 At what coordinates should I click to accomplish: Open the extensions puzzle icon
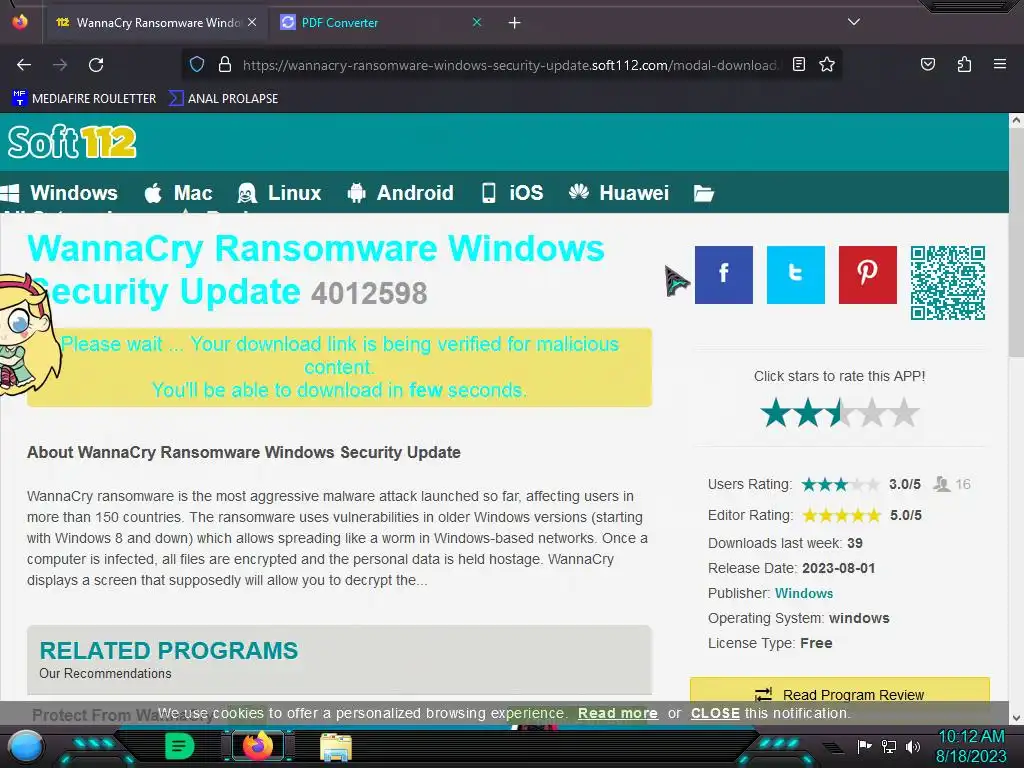tap(964, 64)
